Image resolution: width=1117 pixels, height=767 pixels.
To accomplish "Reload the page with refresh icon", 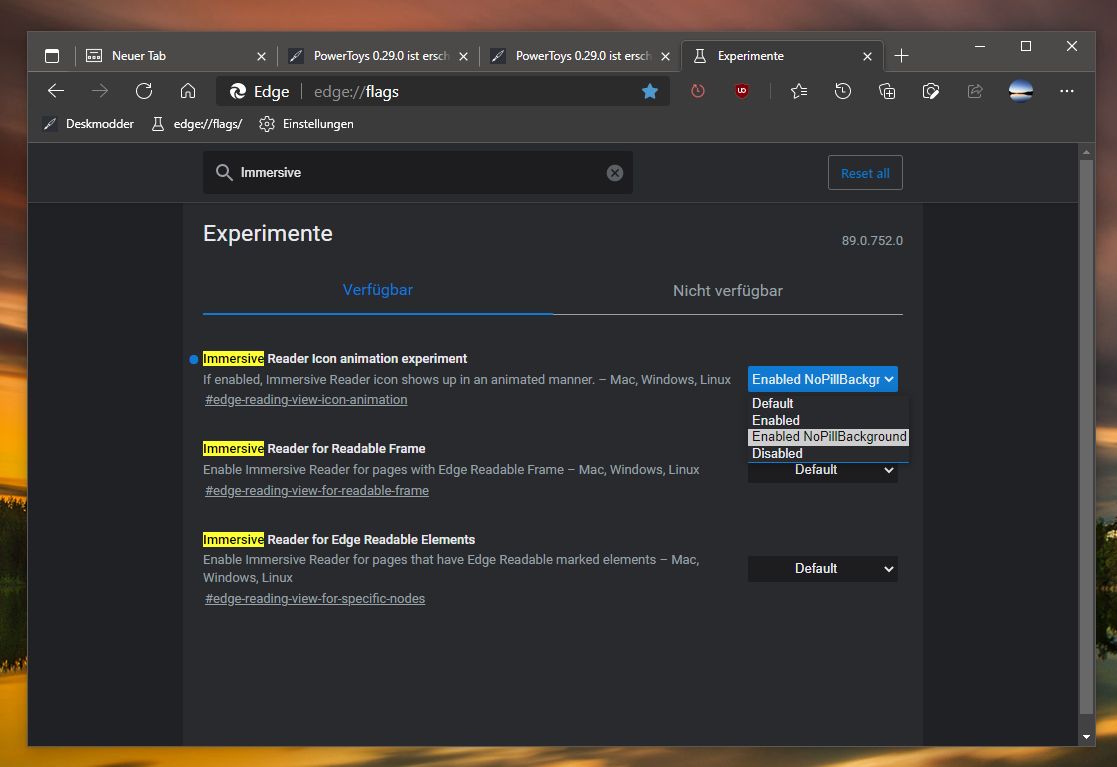I will click(144, 91).
